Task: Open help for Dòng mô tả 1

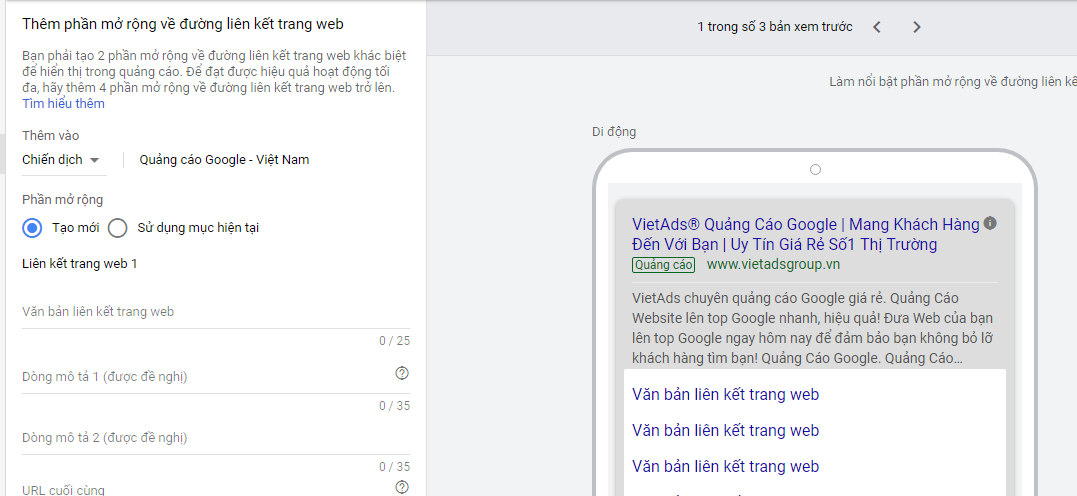Action: (x=403, y=373)
